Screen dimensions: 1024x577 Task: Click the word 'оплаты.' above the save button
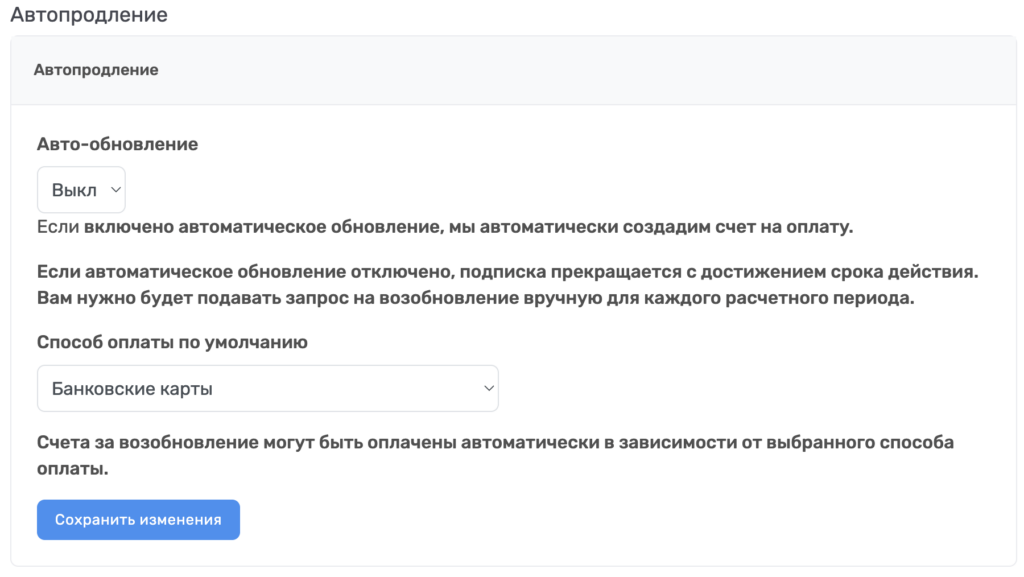pyautogui.click(x=72, y=469)
